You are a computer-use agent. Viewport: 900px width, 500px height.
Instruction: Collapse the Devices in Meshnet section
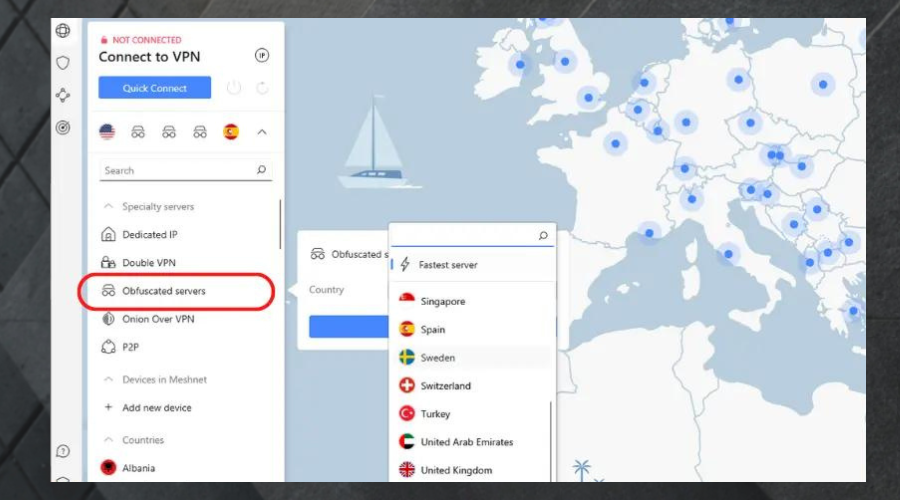pyautogui.click(x=108, y=380)
